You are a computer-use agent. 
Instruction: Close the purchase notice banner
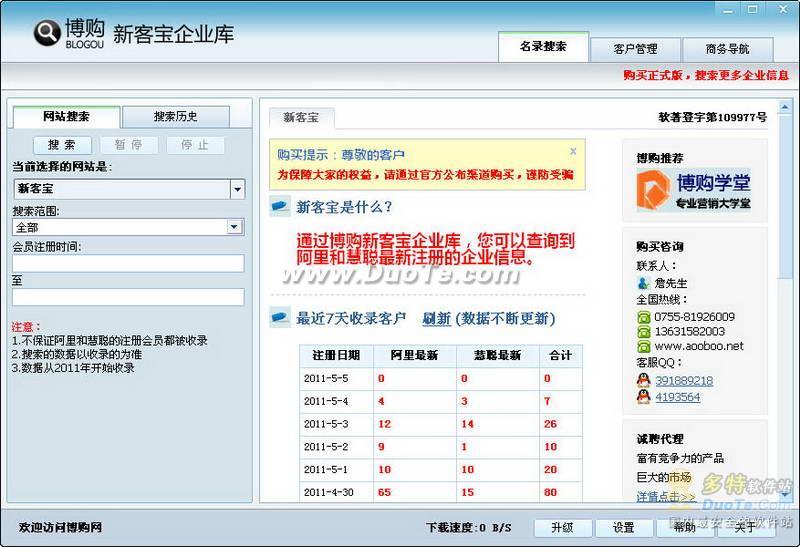pyautogui.click(x=573, y=151)
